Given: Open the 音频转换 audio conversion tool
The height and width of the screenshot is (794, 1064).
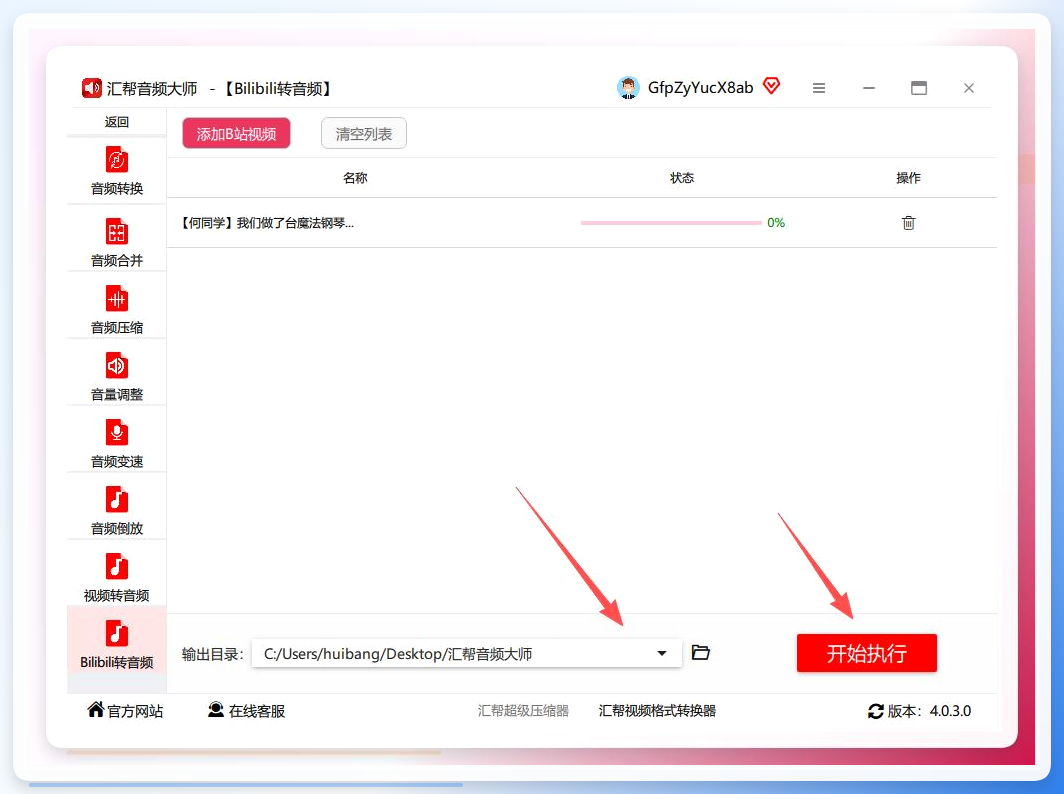Looking at the screenshot, I should click(117, 171).
